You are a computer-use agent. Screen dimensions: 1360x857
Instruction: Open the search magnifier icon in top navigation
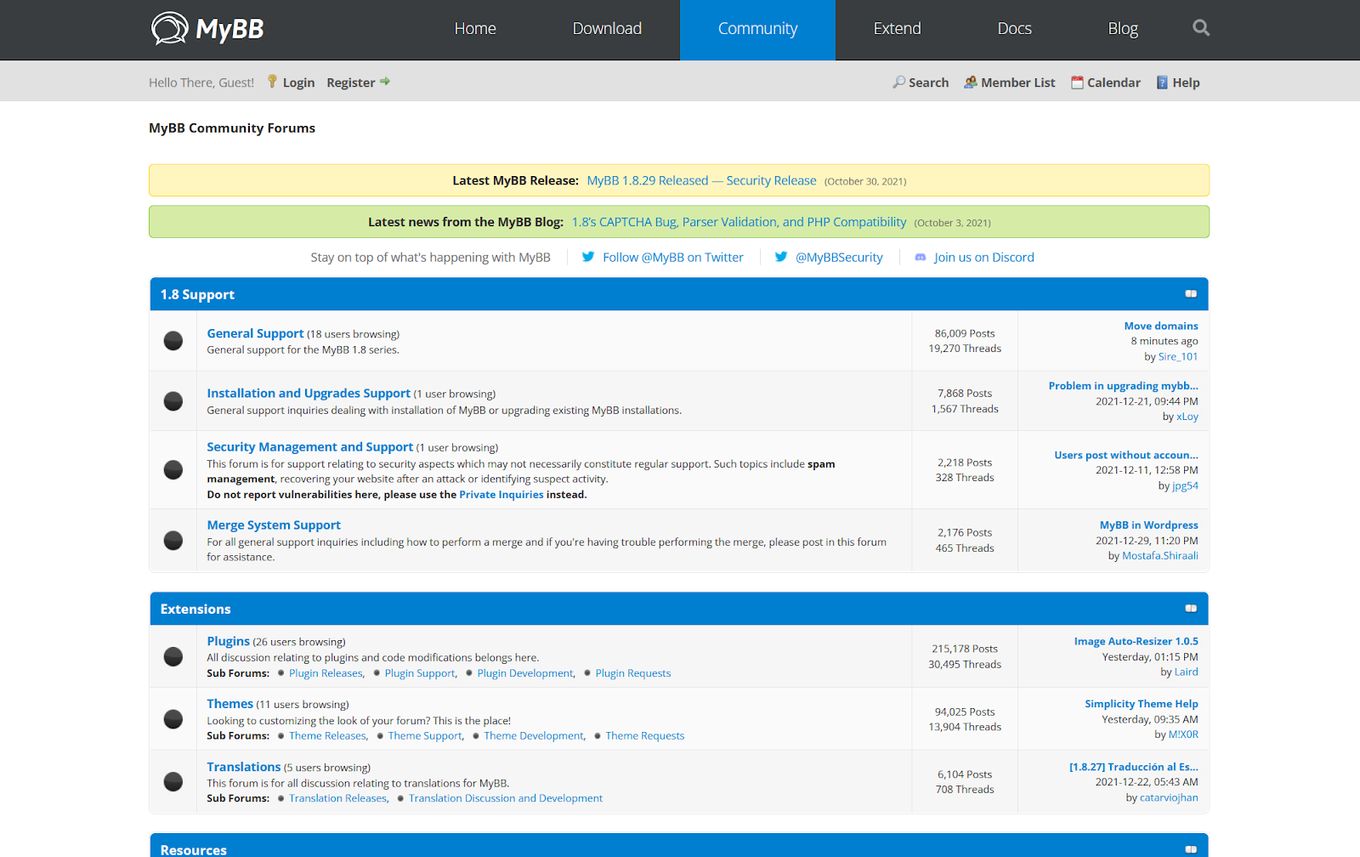coord(1201,28)
